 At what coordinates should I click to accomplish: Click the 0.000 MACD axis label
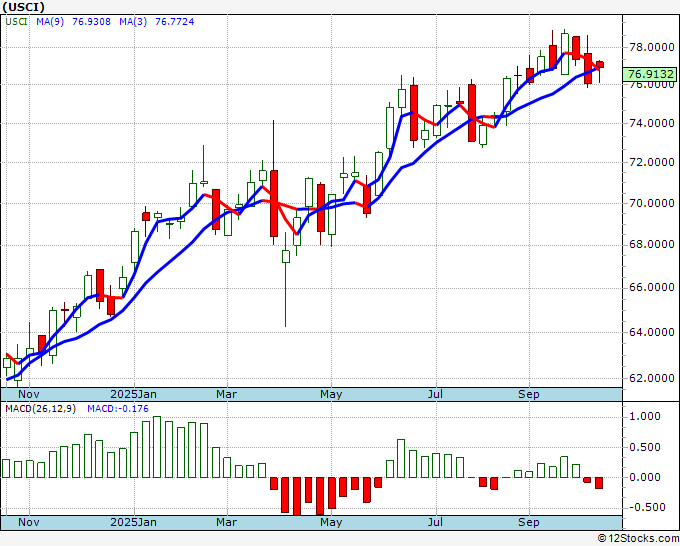pos(644,477)
